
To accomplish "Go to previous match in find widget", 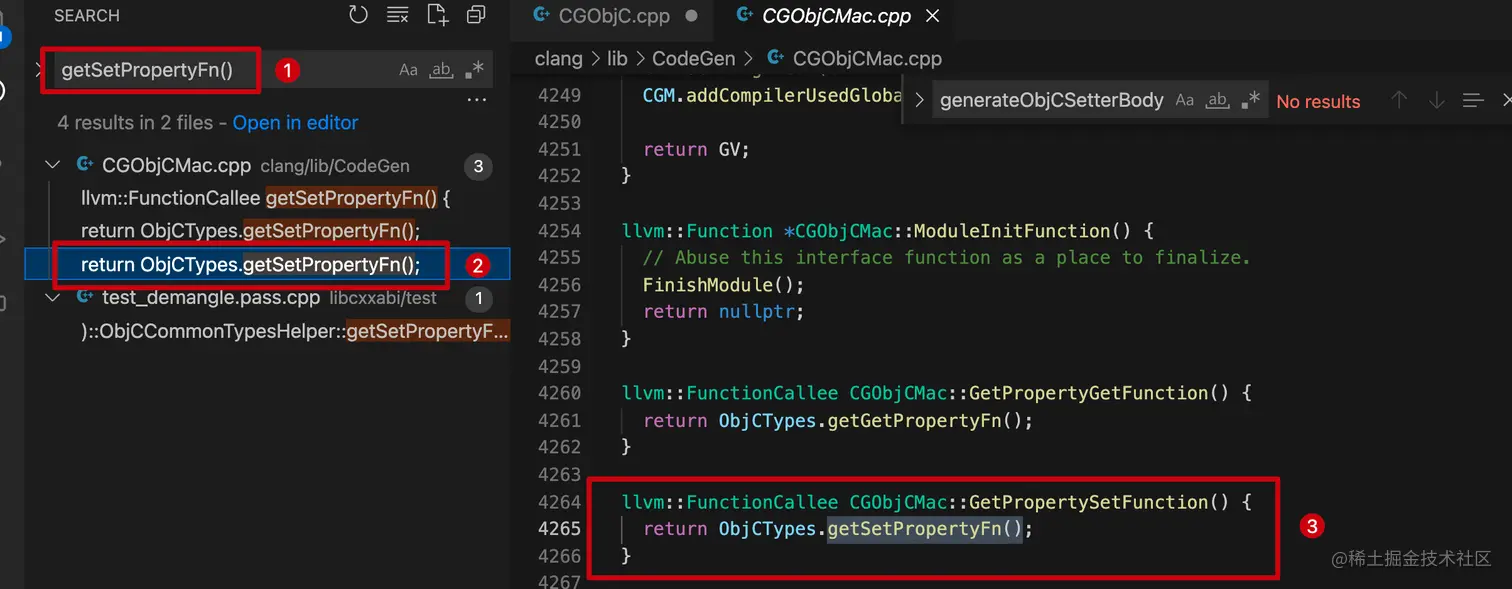I will coord(1398,99).
